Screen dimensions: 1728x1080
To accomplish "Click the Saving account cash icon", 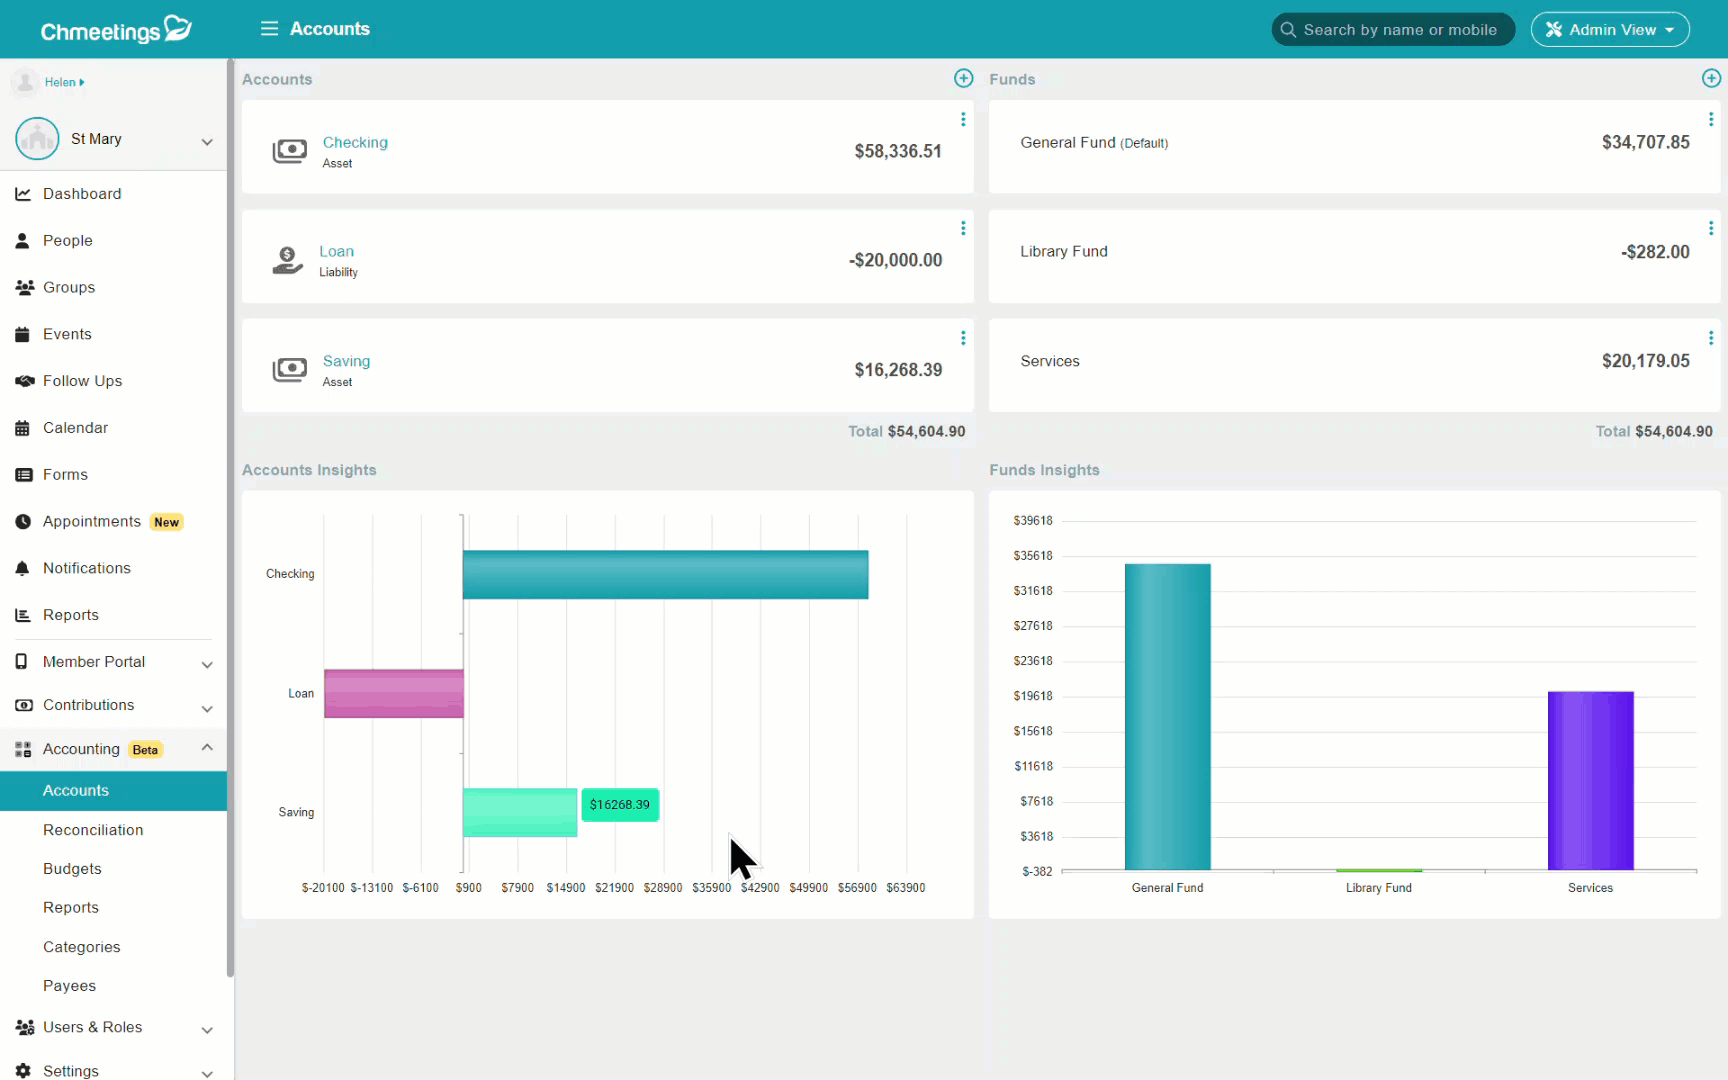I will point(290,370).
